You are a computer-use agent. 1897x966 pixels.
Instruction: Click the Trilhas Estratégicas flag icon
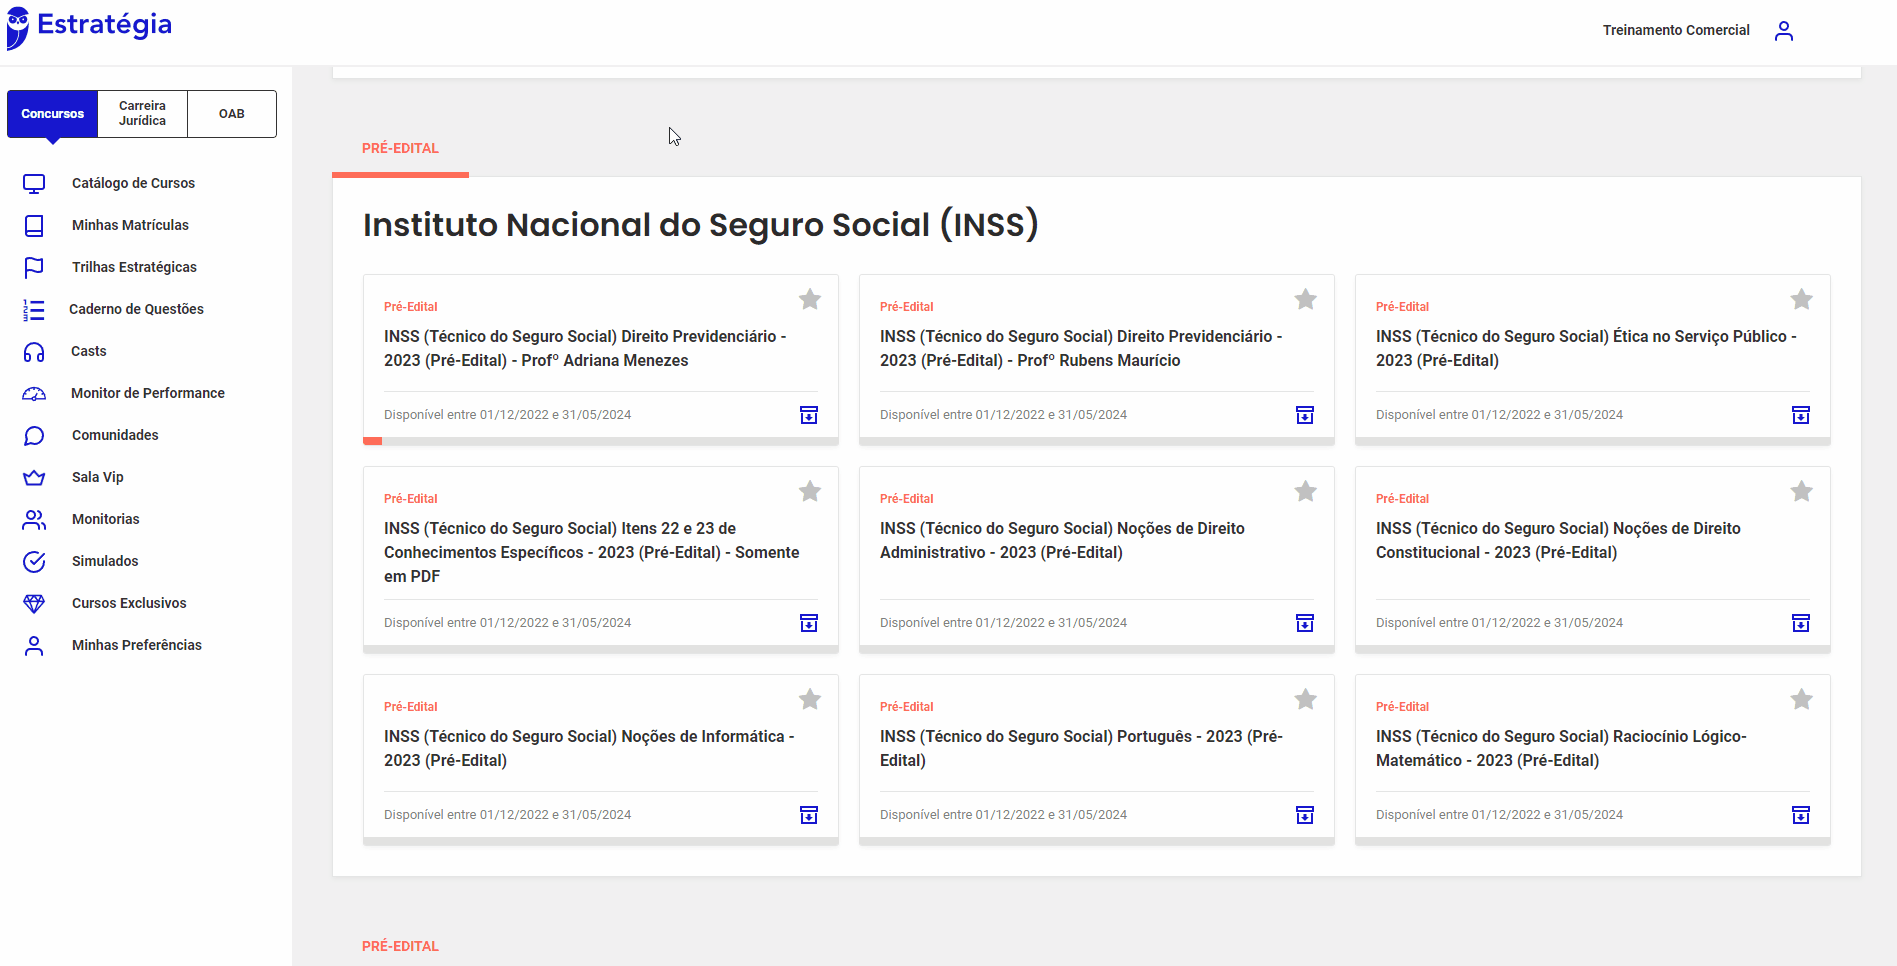[34, 267]
